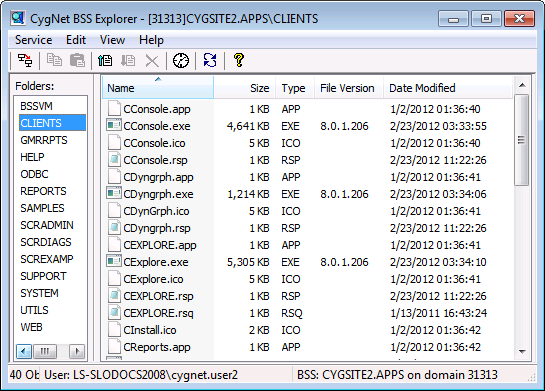Click the upload file toolbar icon
The image size is (545, 391).
[x=105, y=60]
